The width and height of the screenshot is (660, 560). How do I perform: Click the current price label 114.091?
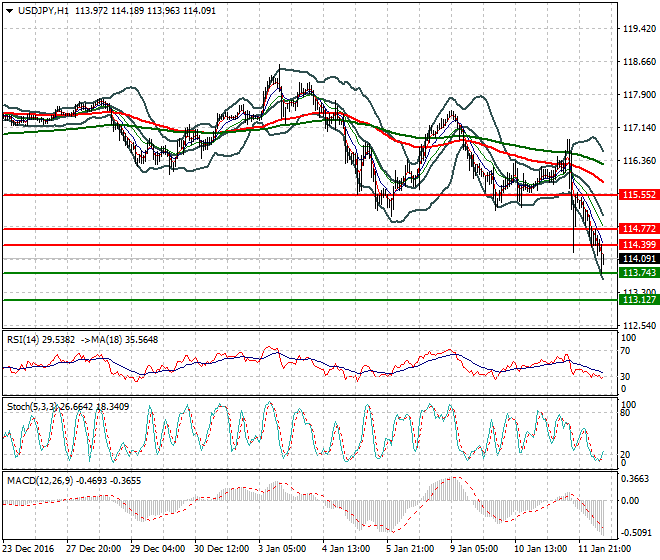639,259
